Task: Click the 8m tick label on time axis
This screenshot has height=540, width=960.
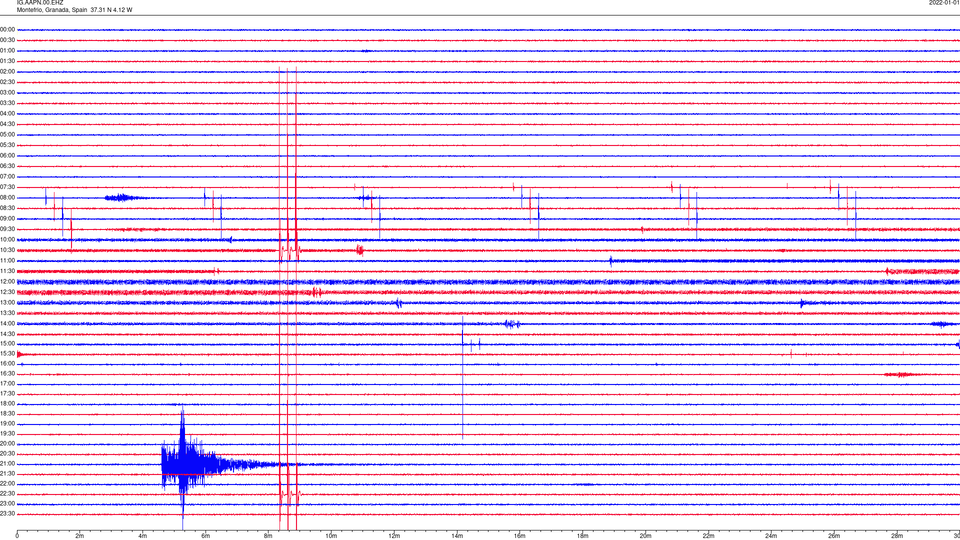Action: [x=268, y=536]
